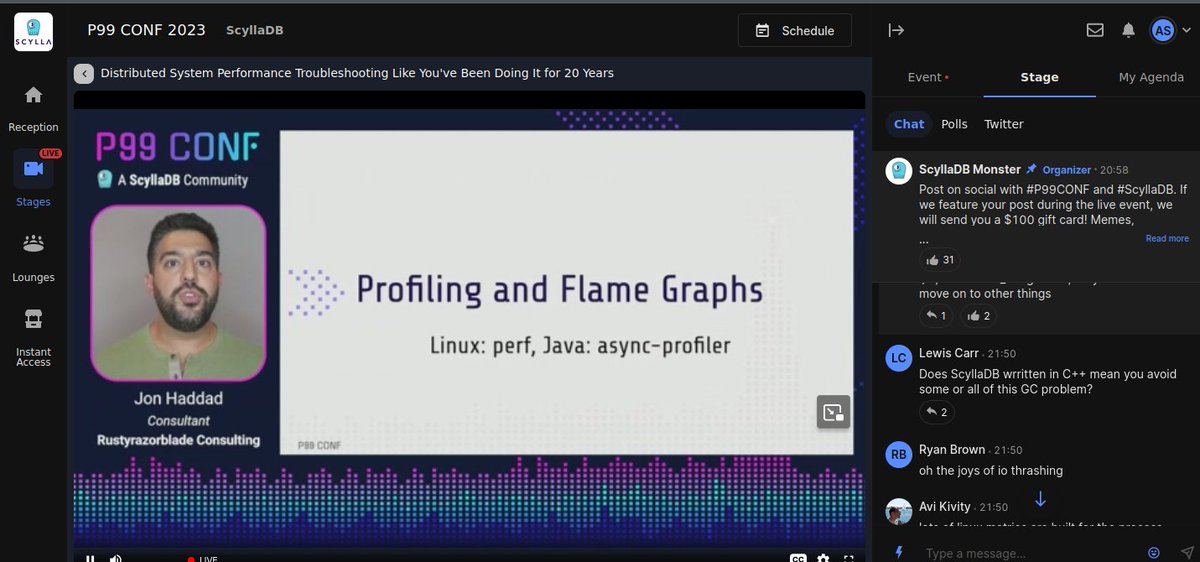The width and height of the screenshot is (1200, 562).
Task: Open the live Stages section
Action: 33,169
